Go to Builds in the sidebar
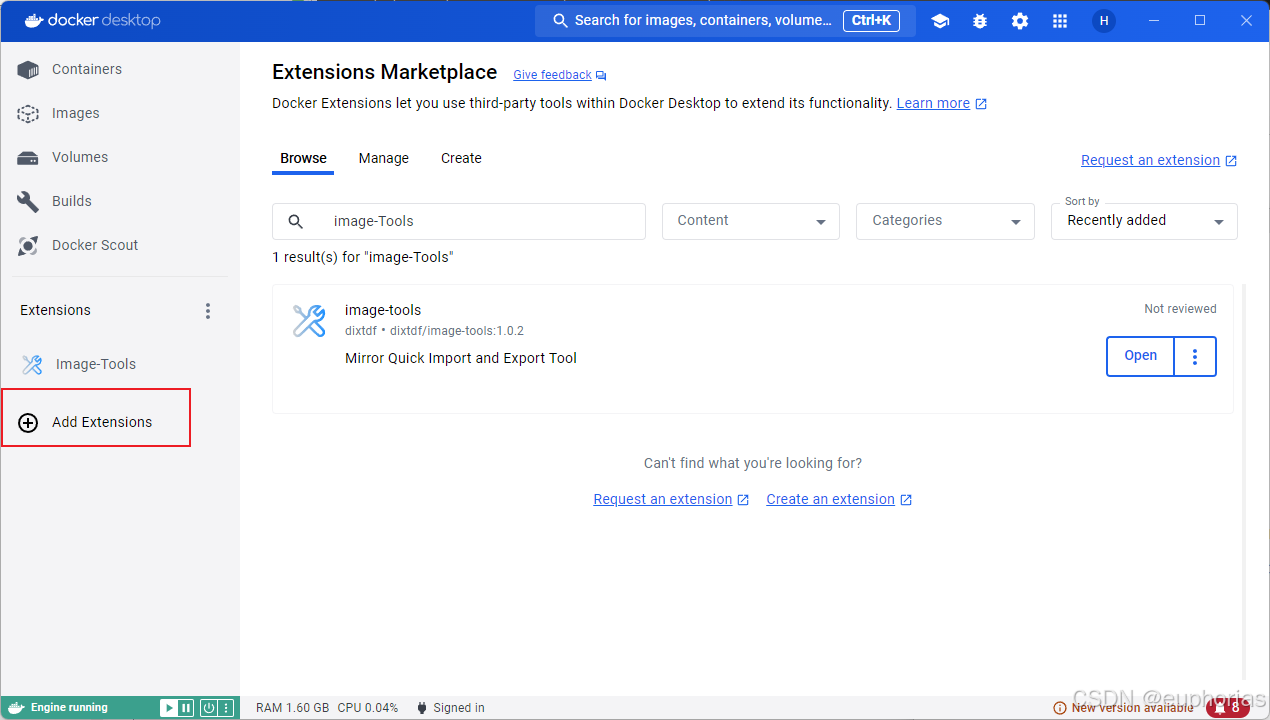Screen dimensions: 1270x720 click(x=120, y=201)
